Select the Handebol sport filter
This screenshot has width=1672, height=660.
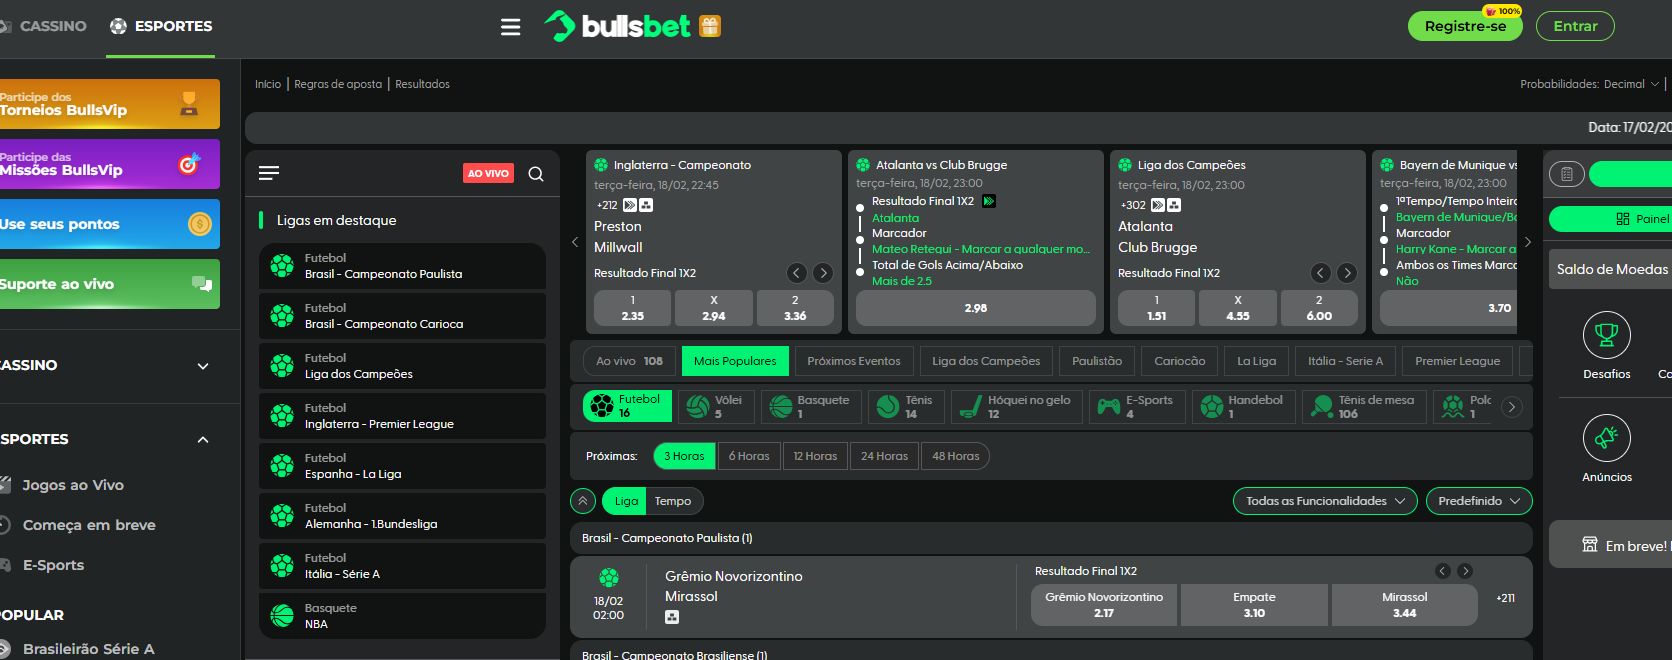click(1242, 406)
